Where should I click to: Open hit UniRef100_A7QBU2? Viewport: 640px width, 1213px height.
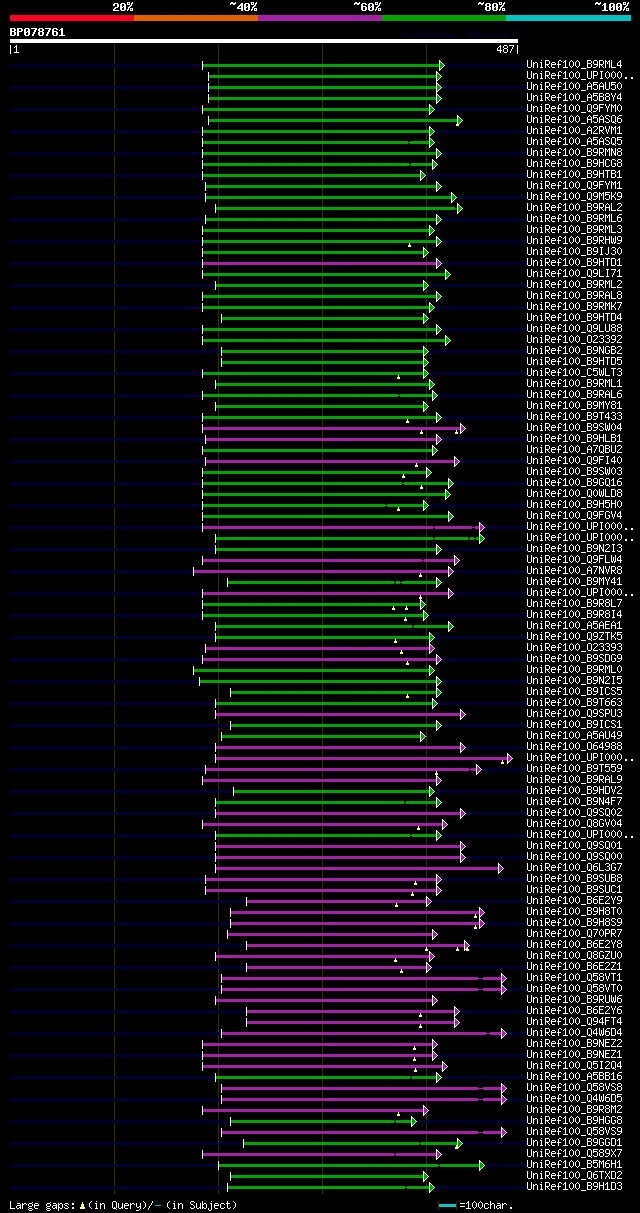pyautogui.click(x=574, y=450)
